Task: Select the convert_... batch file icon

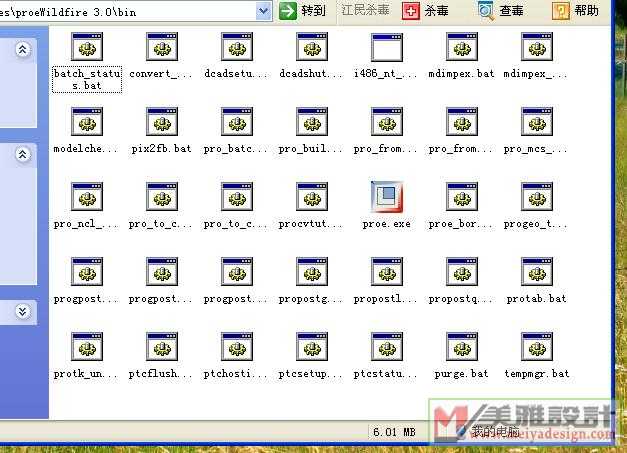Action: point(162,47)
